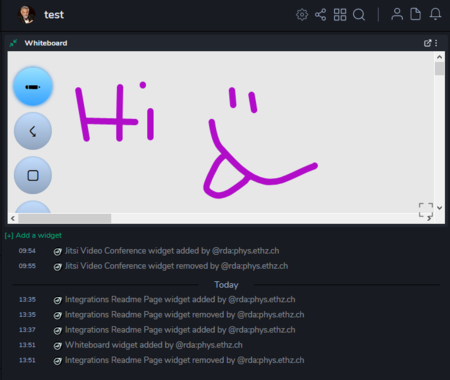Toggle whiteboard fullscreen mode

pos(426,210)
